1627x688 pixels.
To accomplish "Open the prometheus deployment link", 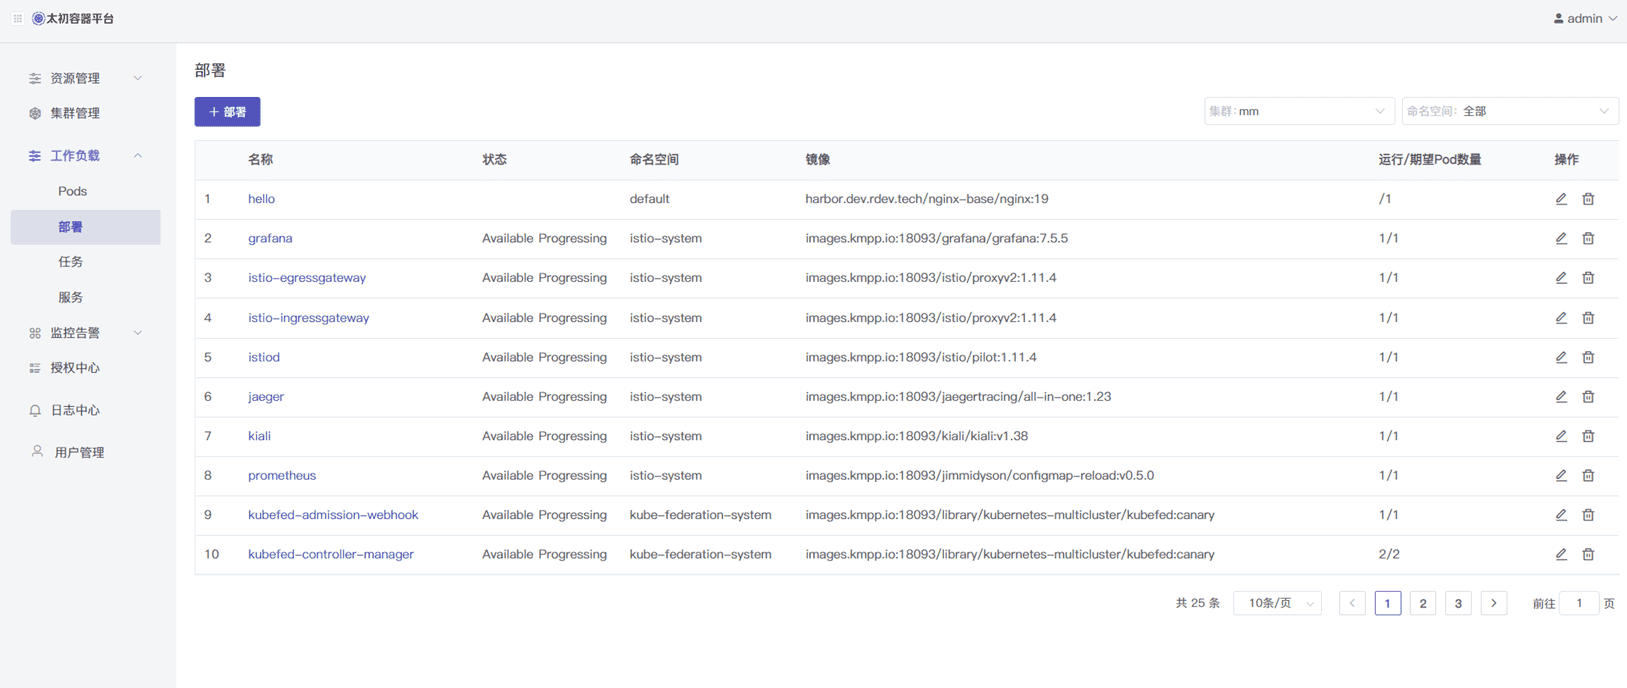I will (x=282, y=475).
